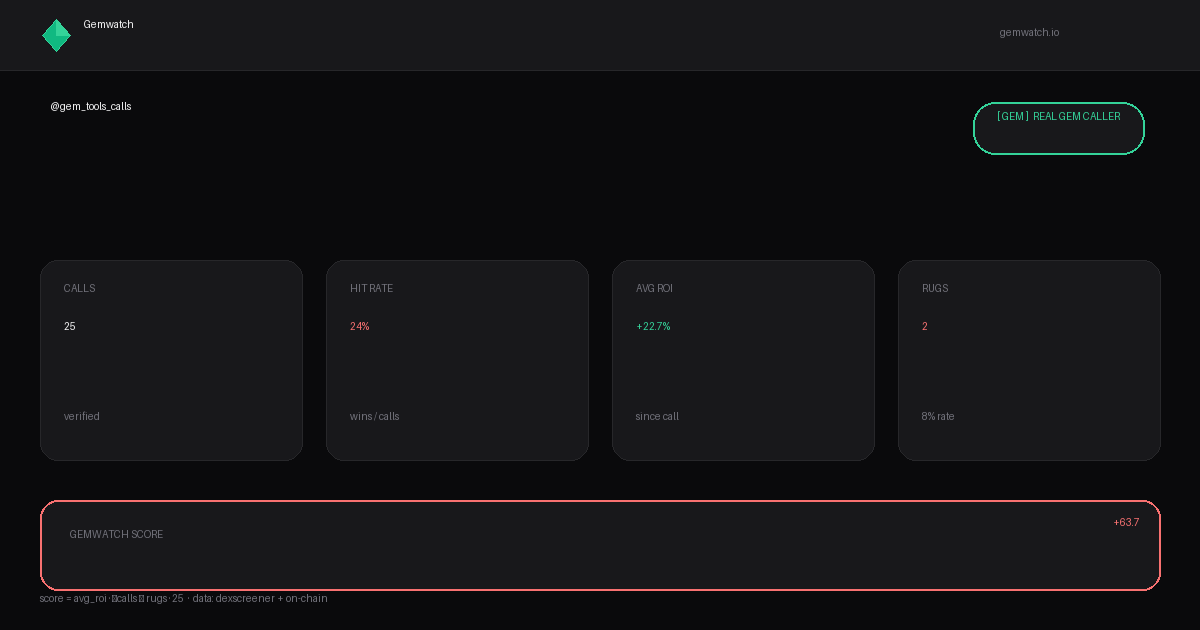The image size is (1200, 630).
Task: Click the wins / calls caption
Action: (x=375, y=417)
